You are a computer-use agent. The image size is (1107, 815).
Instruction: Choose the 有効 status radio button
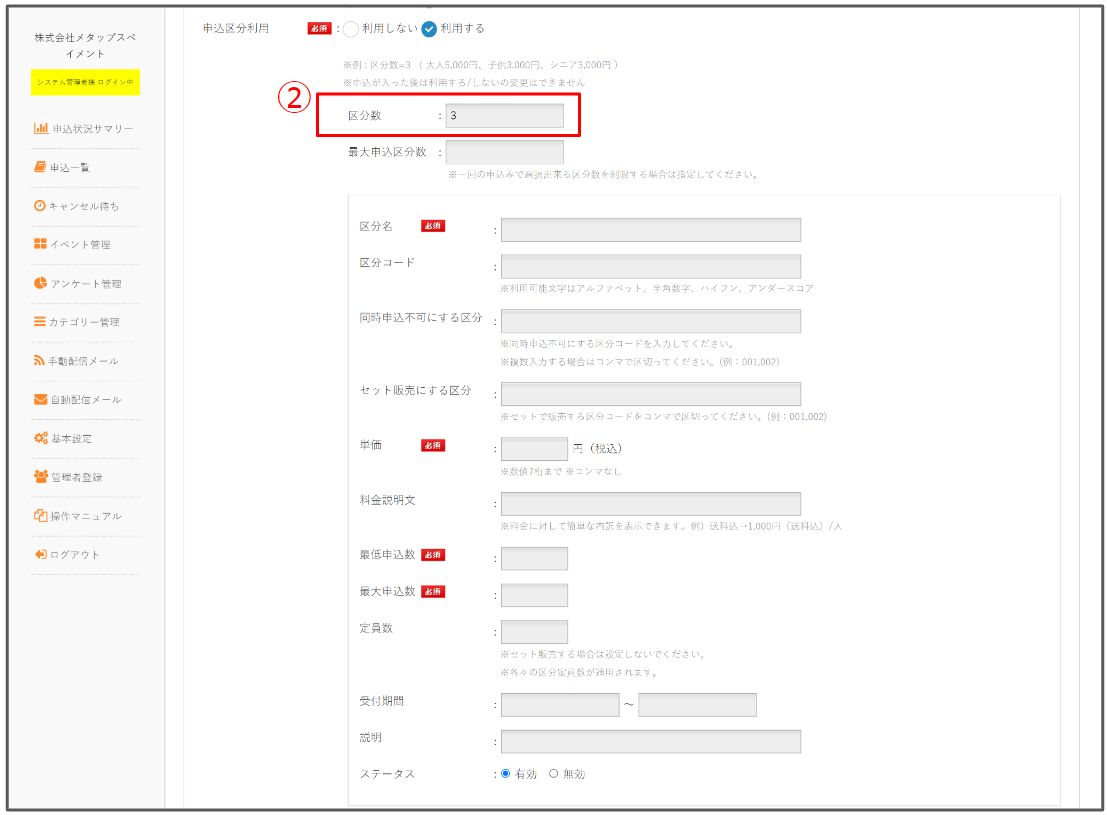pos(506,774)
